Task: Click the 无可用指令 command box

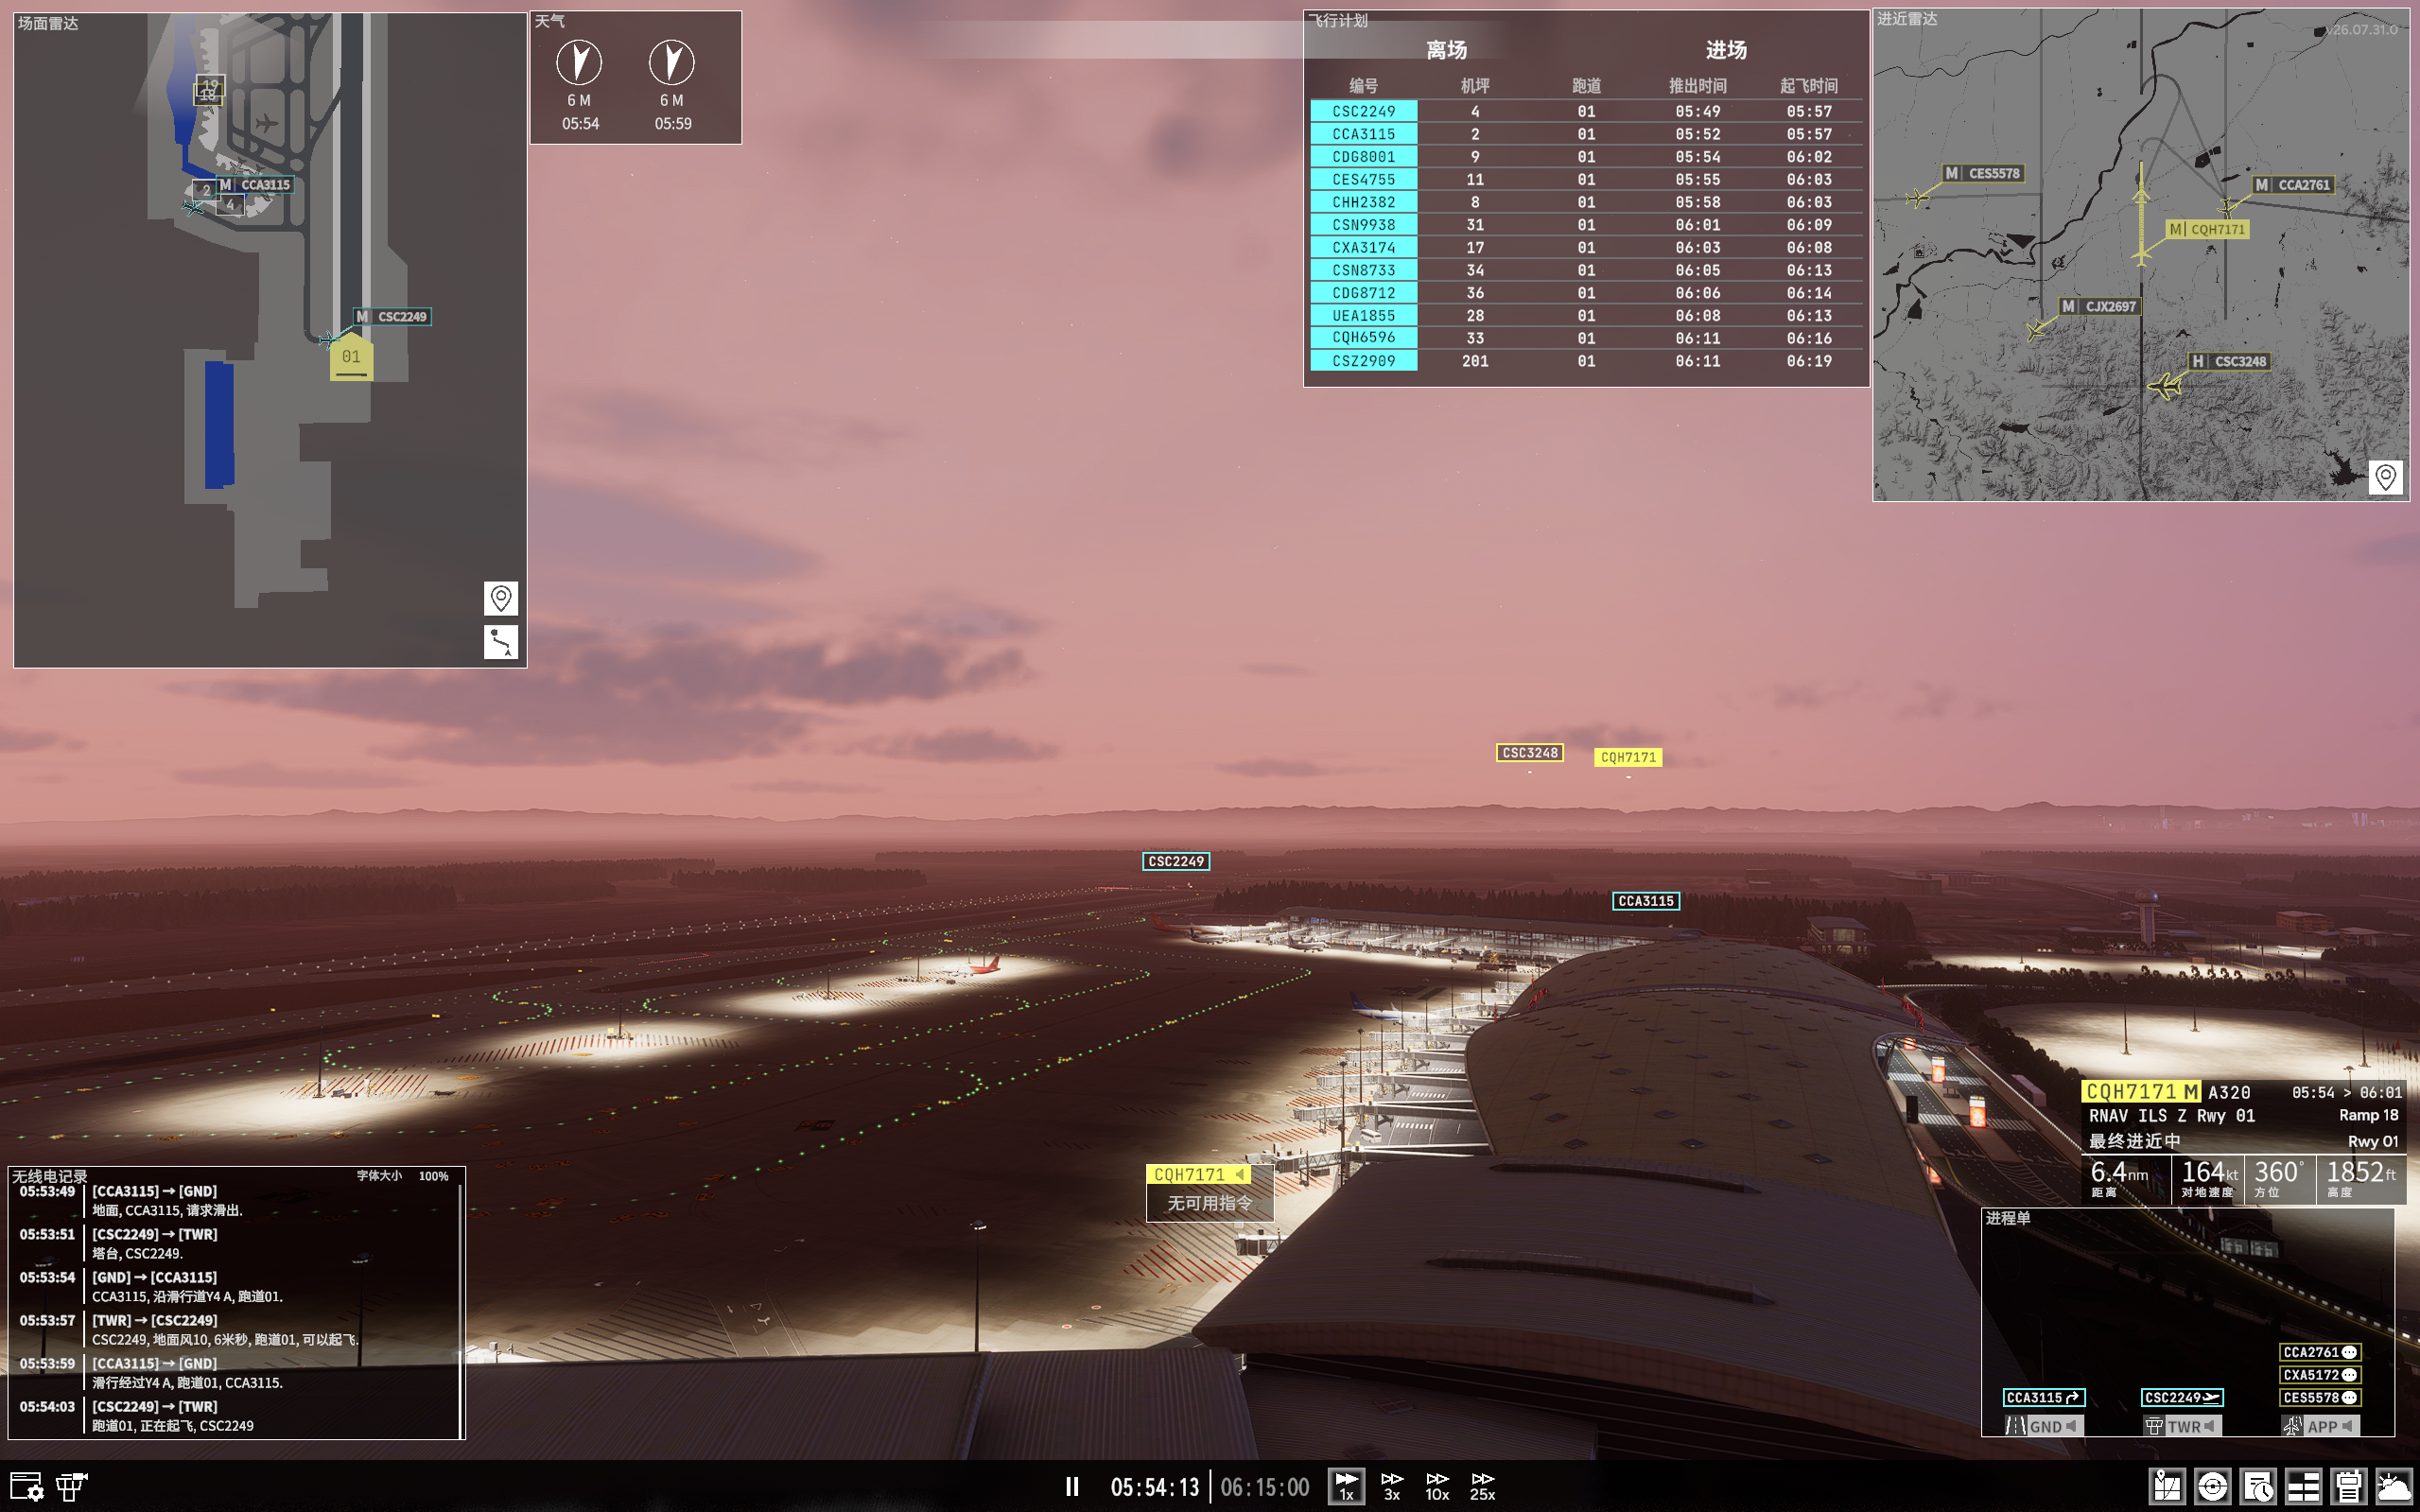Action: click(1210, 1204)
